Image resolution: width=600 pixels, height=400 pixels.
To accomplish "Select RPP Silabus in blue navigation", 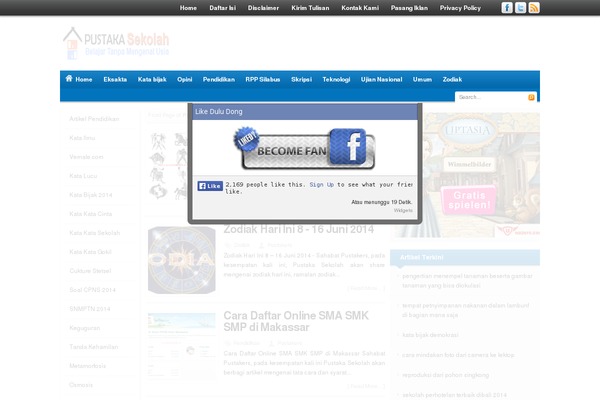I will coord(262,79).
